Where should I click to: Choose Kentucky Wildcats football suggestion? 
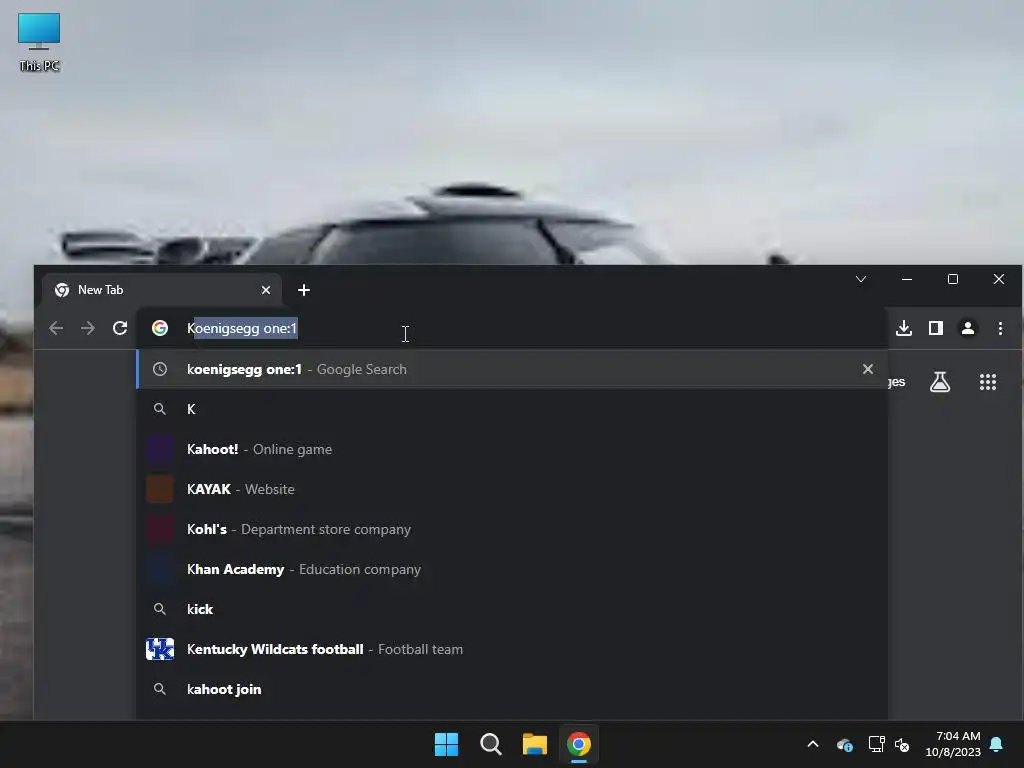point(511,649)
